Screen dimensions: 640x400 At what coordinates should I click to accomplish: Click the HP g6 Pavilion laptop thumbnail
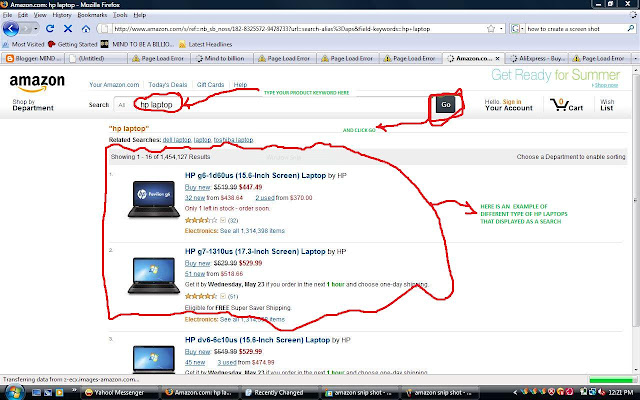coord(153,199)
